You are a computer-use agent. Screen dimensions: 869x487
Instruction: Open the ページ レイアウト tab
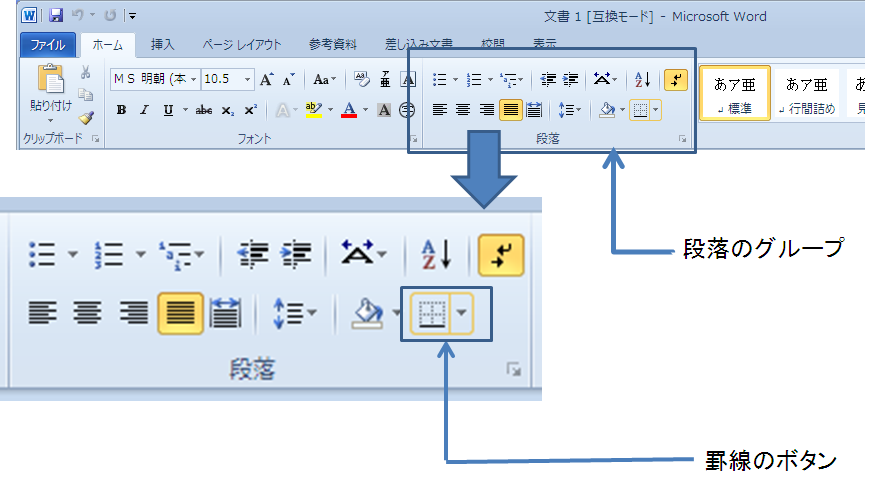pyautogui.click(x=242, y=44)
